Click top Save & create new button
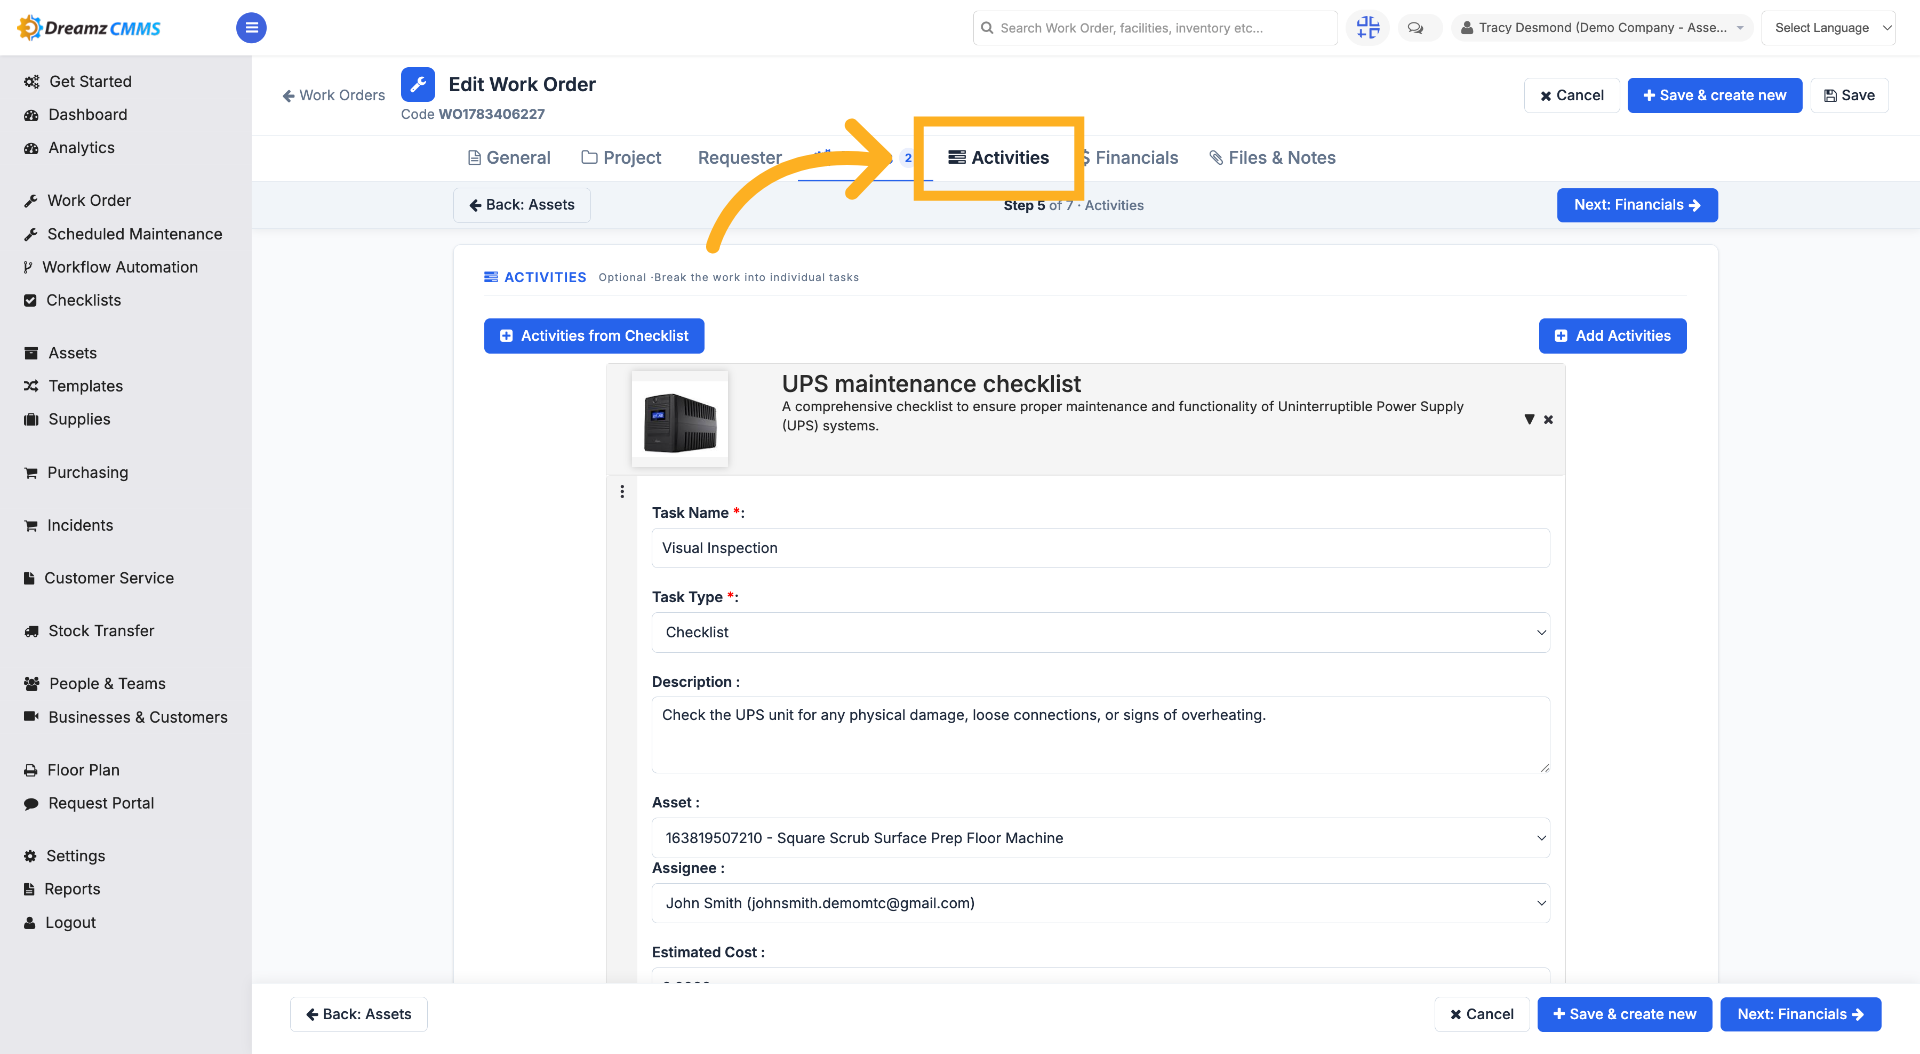The height and width of the screenshot is (1054, 1920). pyautogui.click(x=1715, y=95)
